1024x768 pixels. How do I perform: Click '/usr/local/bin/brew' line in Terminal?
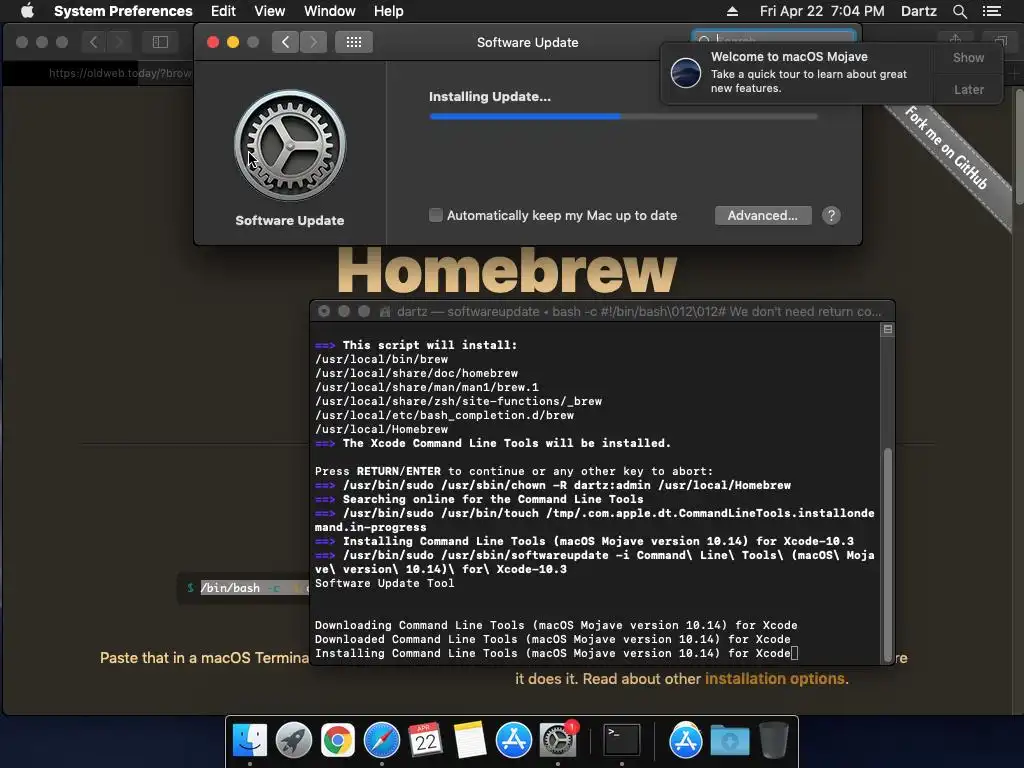pos(381,359)
